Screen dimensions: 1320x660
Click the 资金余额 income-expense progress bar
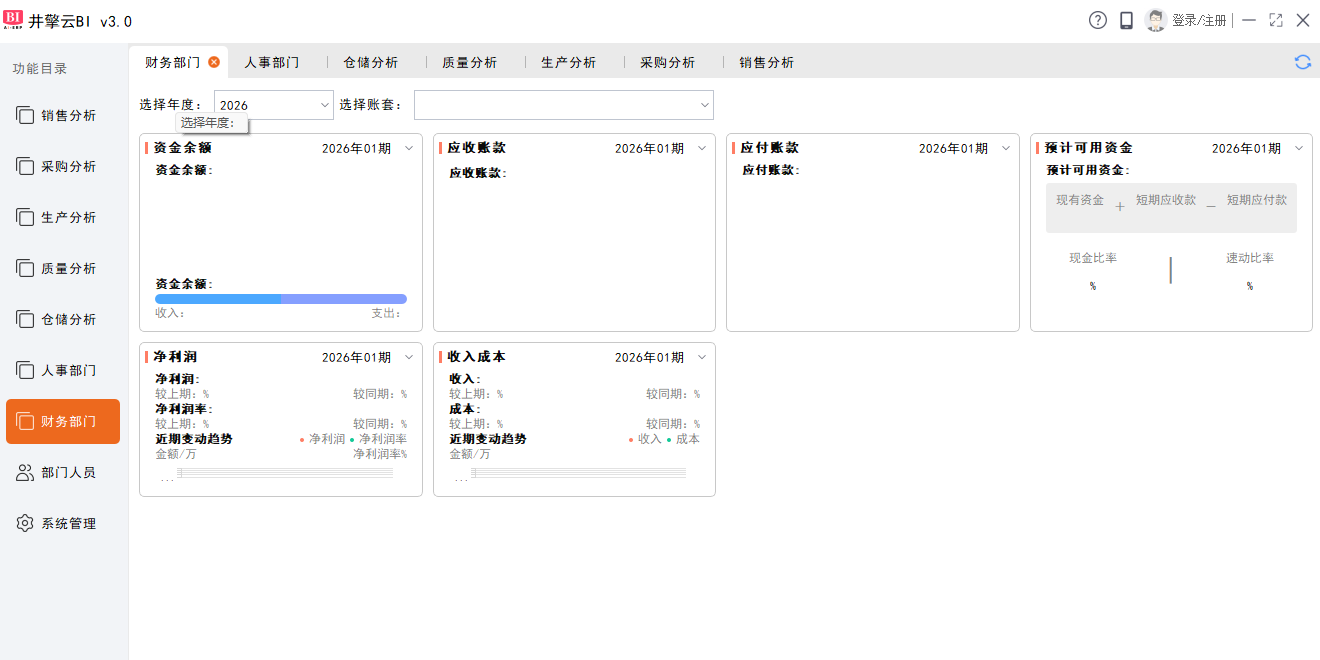coord(280,299)
